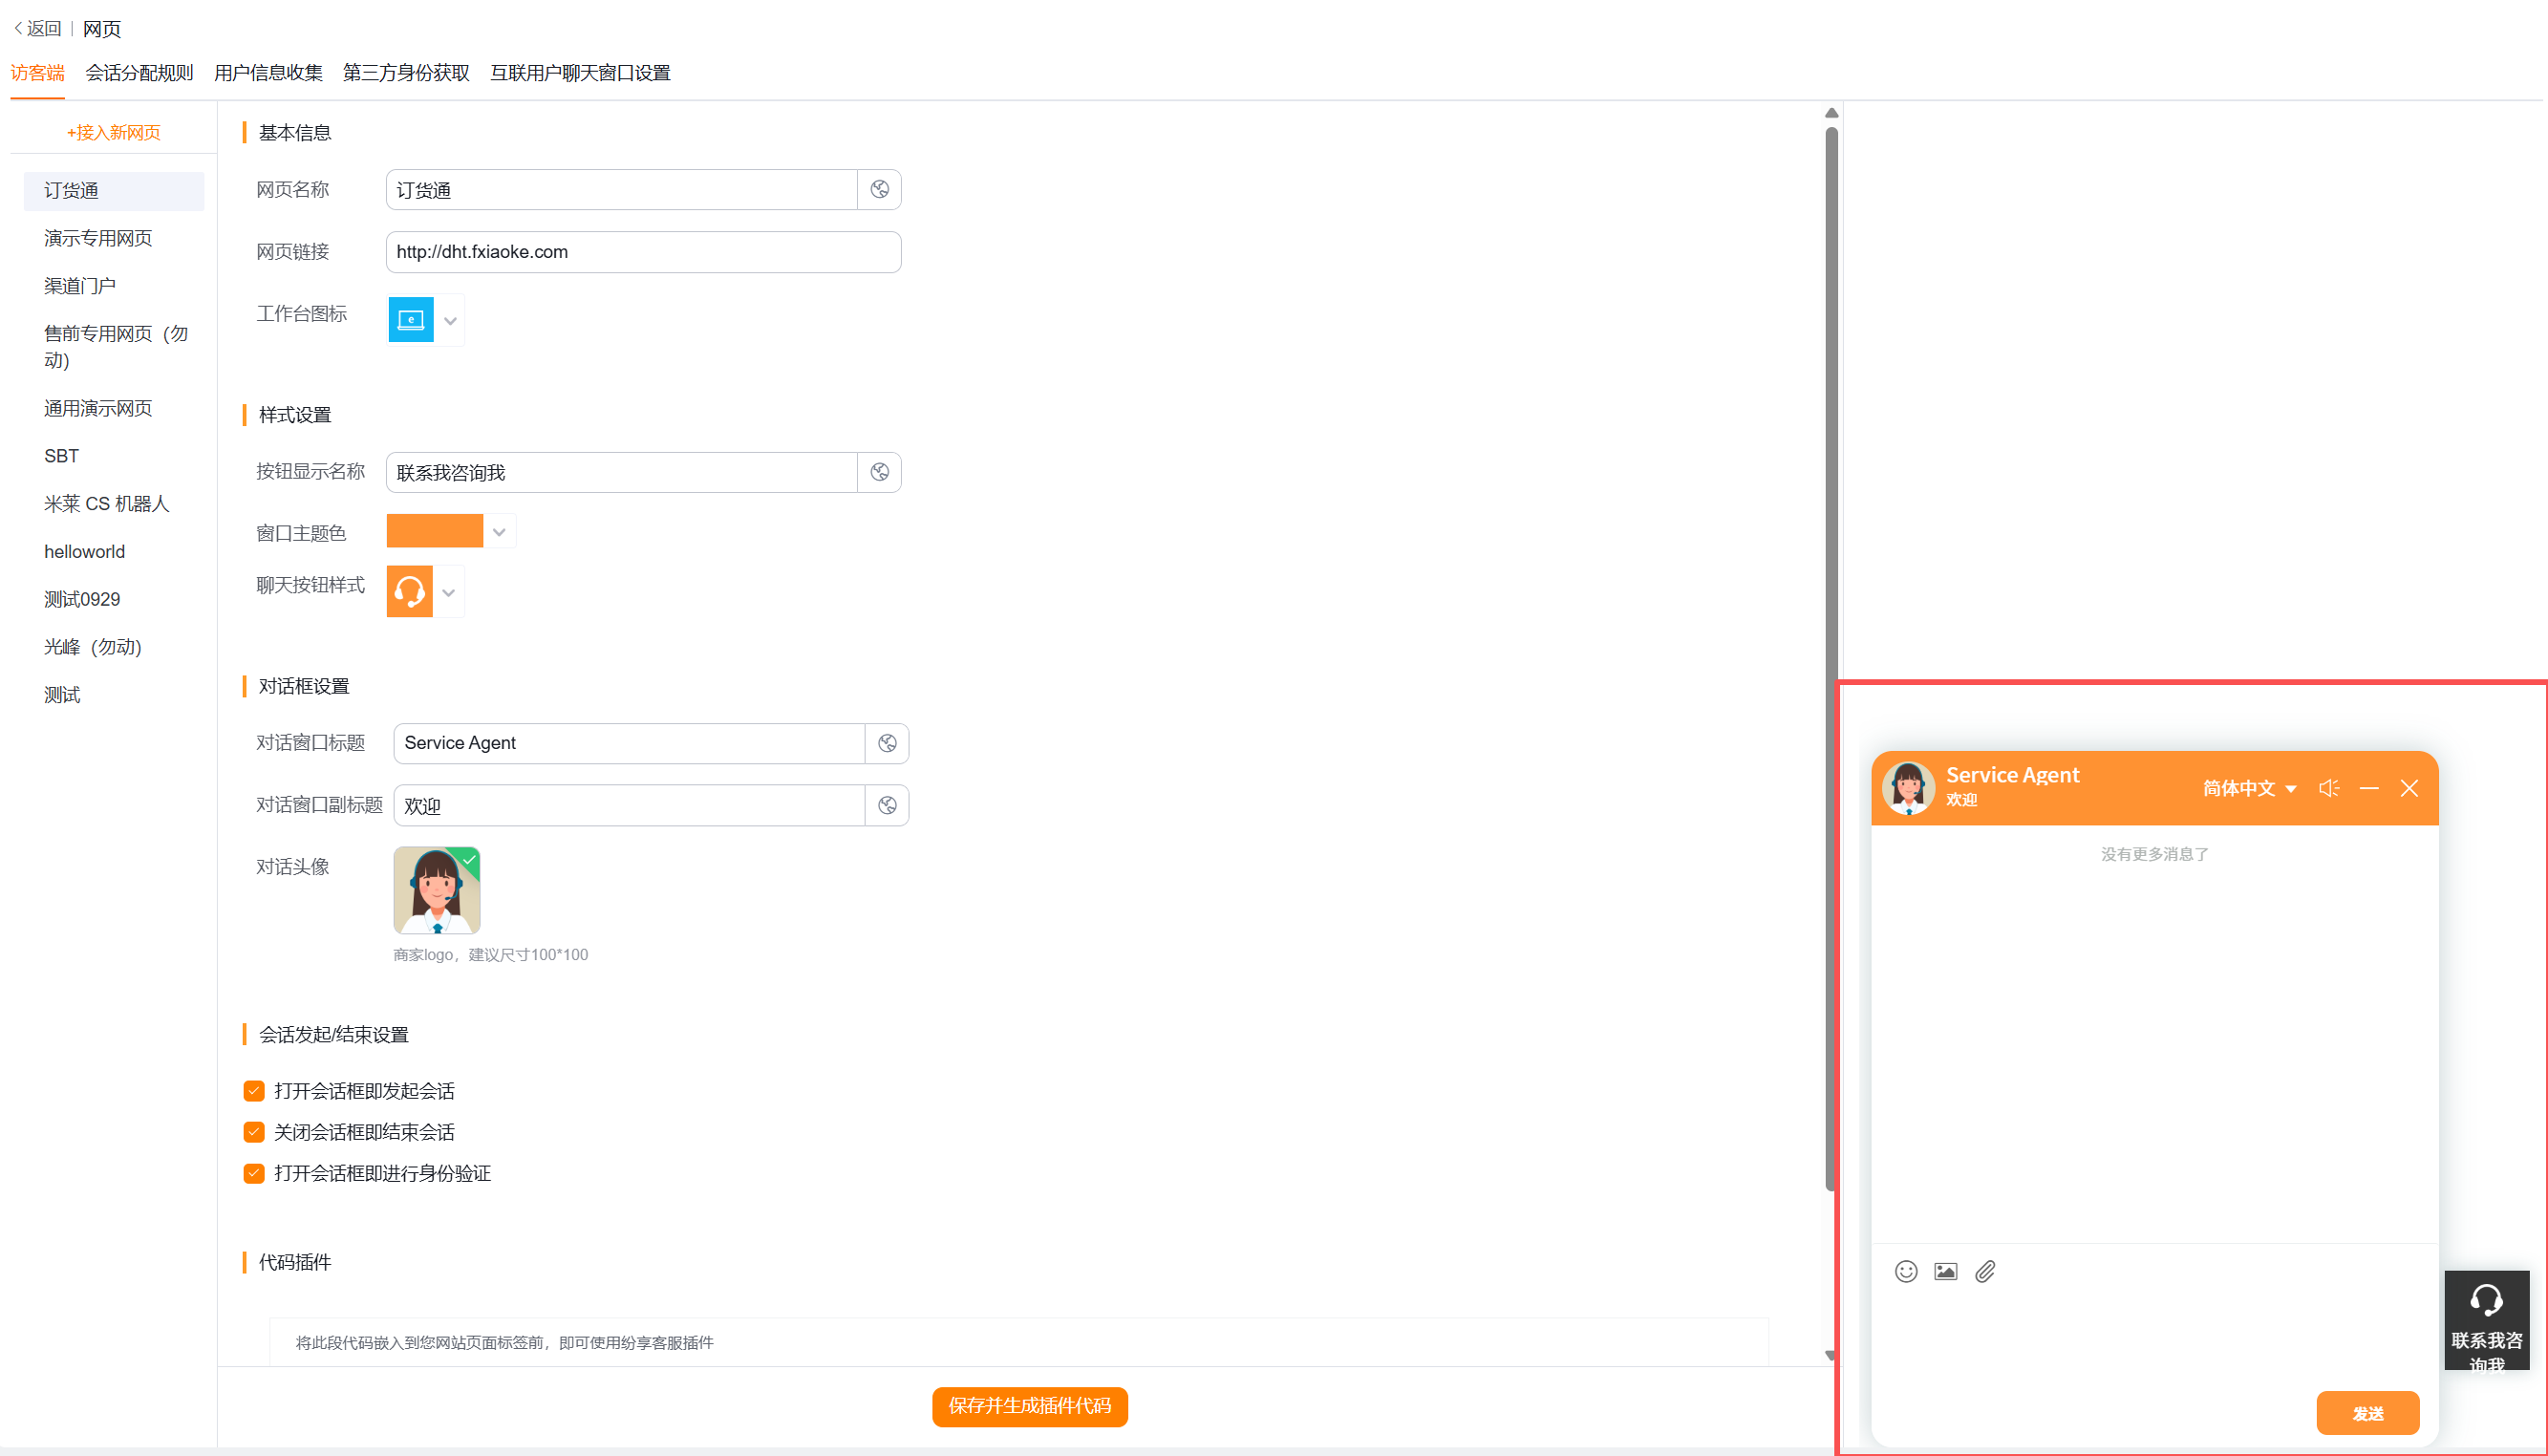Viewport: 2548px width, 1456px height.
Task: Click the orange 窗口主题色 swatch
Action: coord(435,531)
